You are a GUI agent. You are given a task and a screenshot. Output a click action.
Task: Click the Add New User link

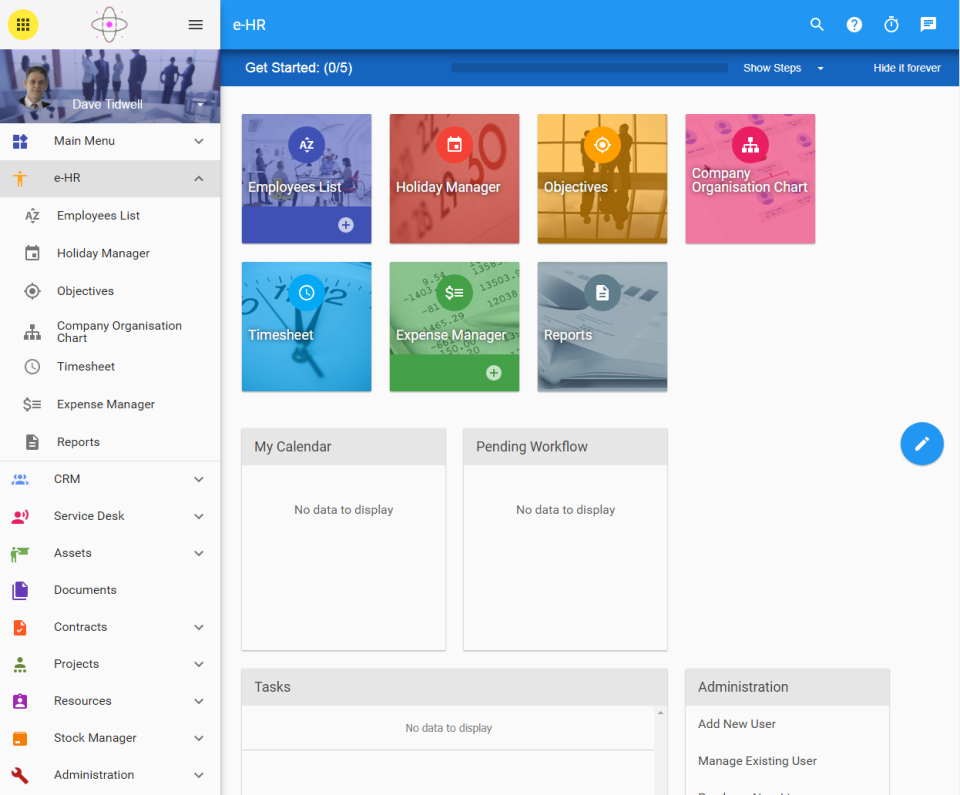click(736, 723)
